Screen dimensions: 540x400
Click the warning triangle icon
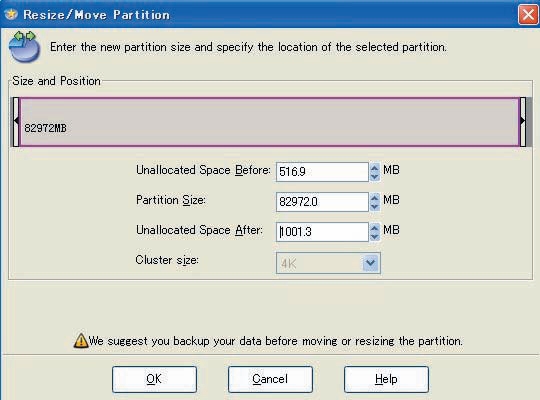click(81, 341)
